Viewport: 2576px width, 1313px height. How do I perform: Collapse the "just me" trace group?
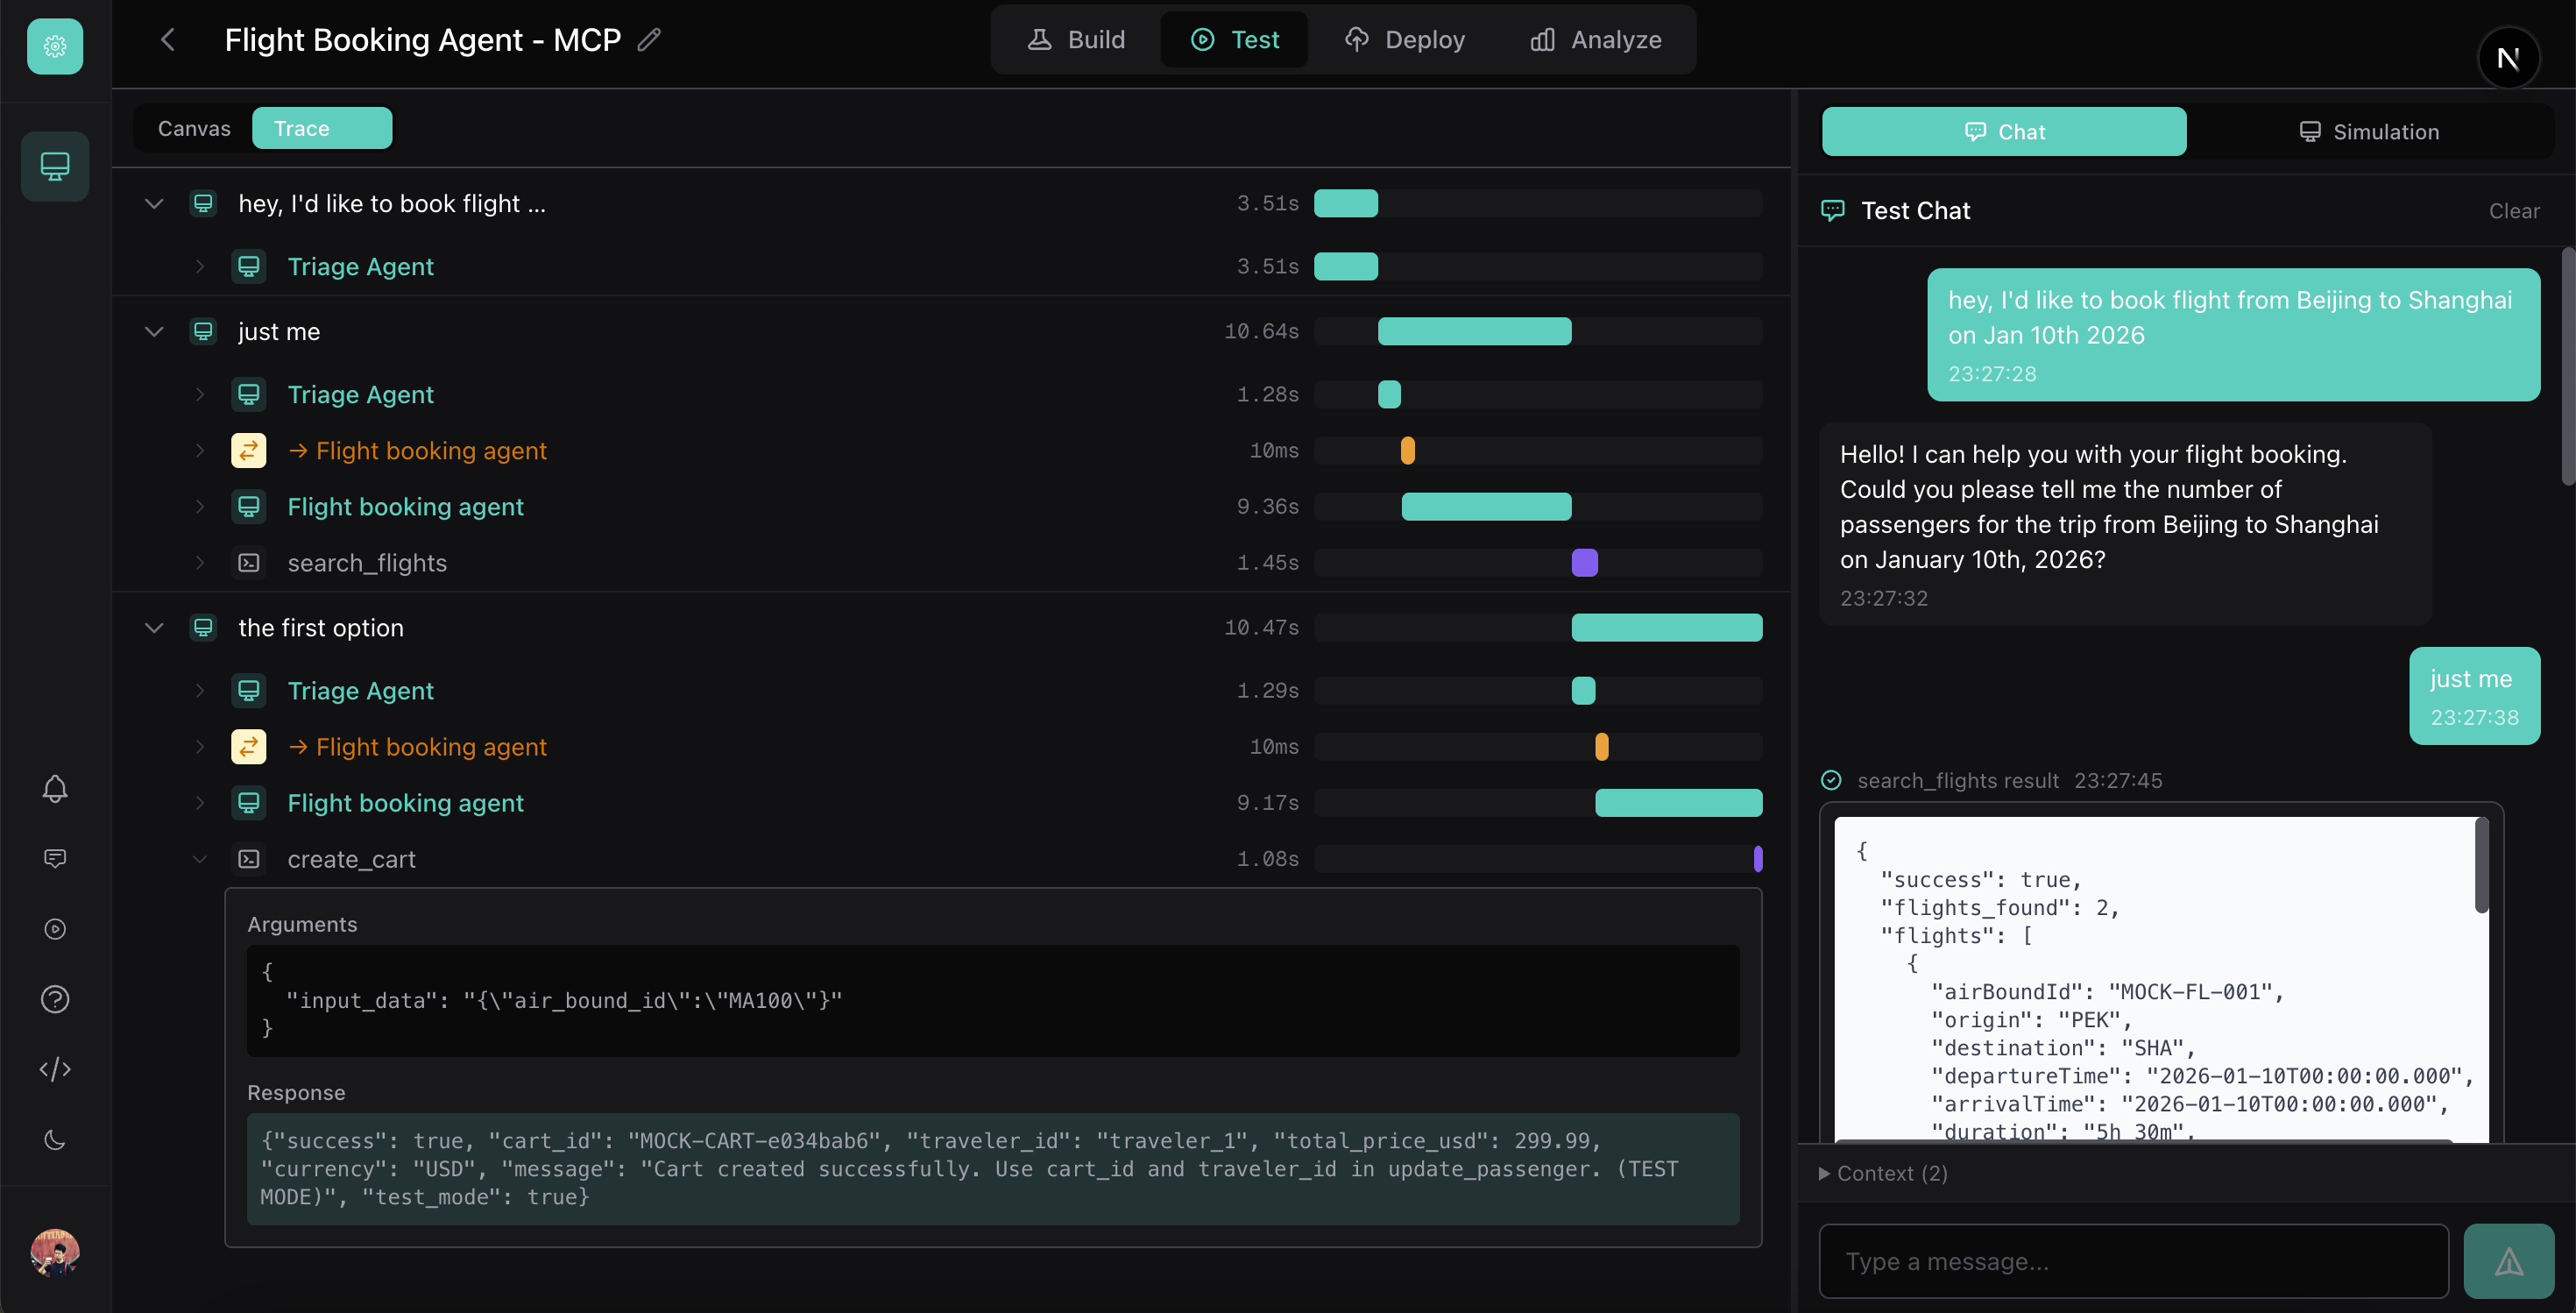pyautogui.click(x=154, y=332)
